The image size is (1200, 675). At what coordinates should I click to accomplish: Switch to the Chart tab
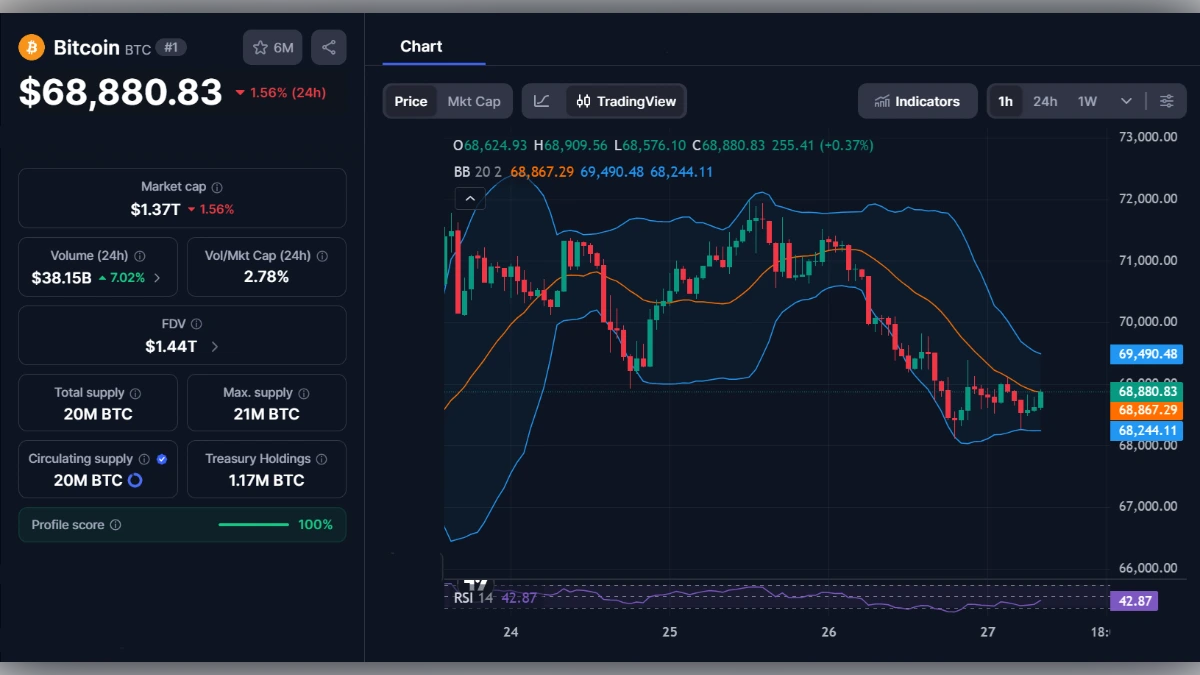(x=421, y=46)
